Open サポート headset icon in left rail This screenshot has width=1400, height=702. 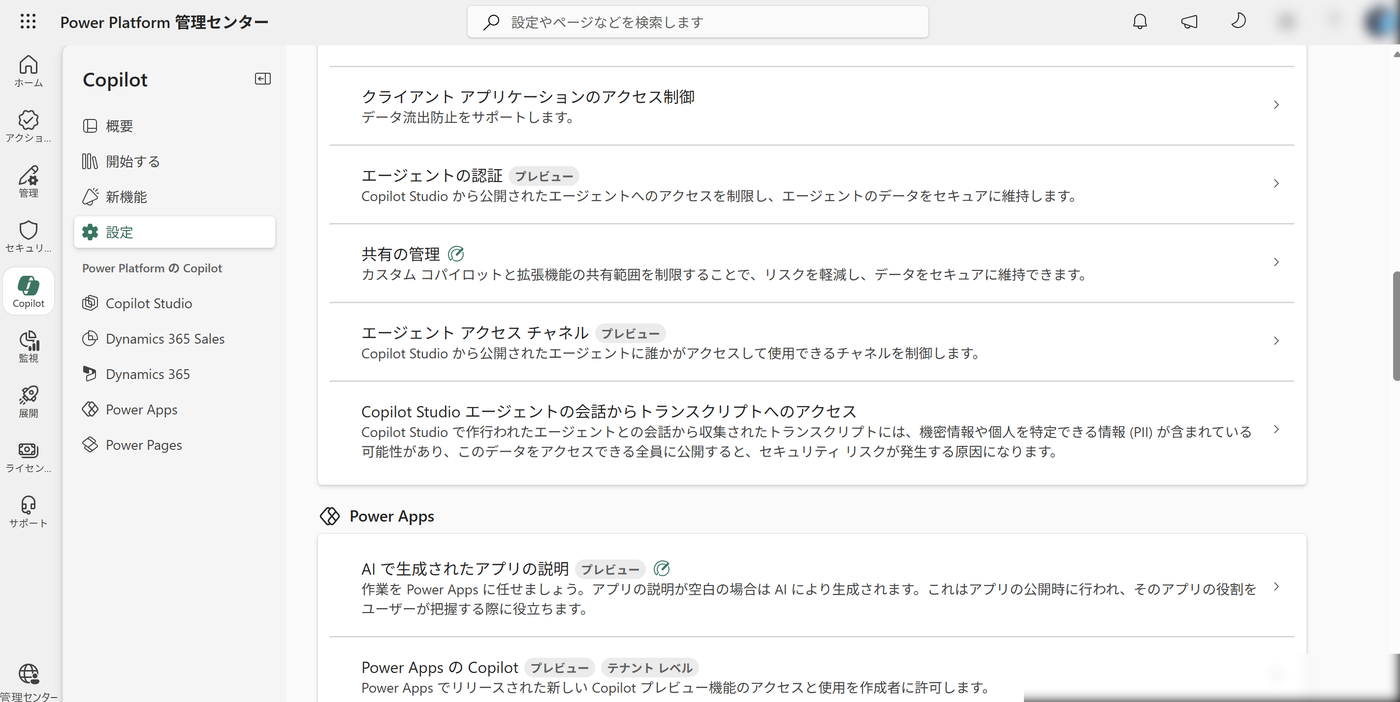[x=28, y=512]
